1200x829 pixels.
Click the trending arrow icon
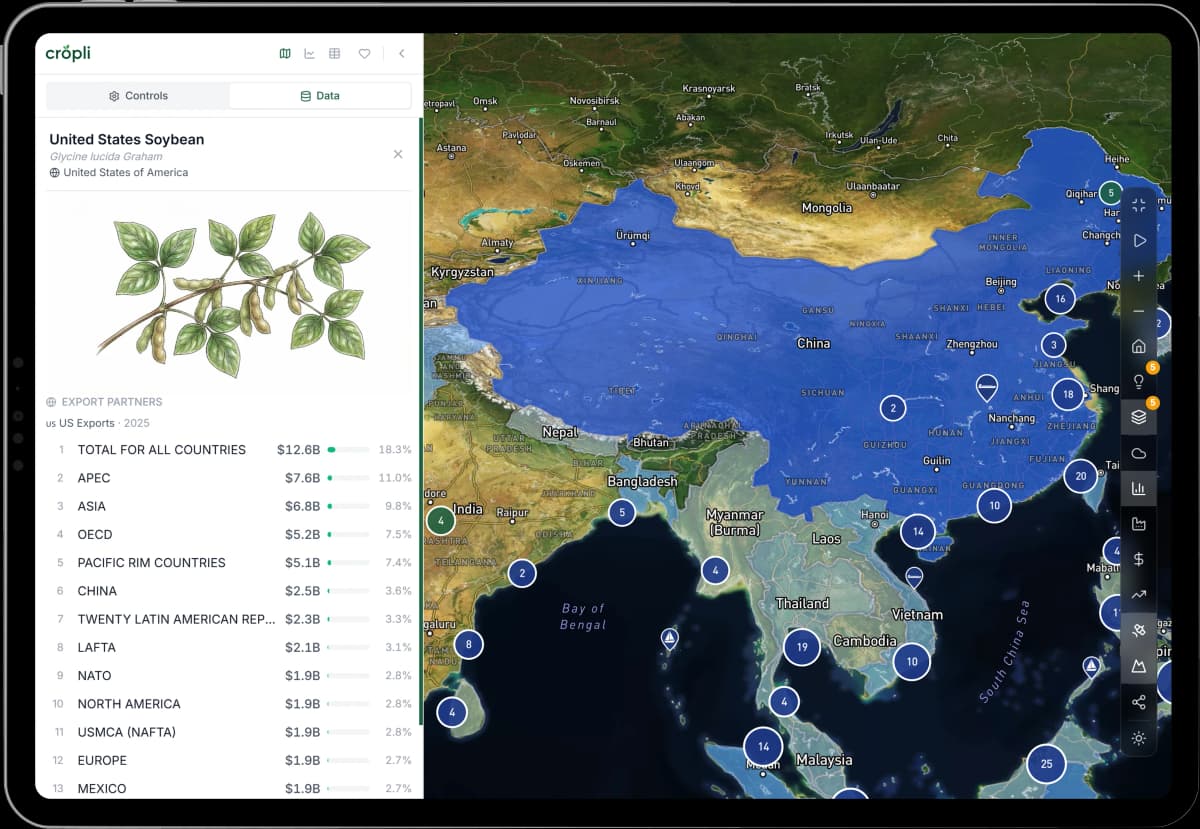[x=1139, y=595]
